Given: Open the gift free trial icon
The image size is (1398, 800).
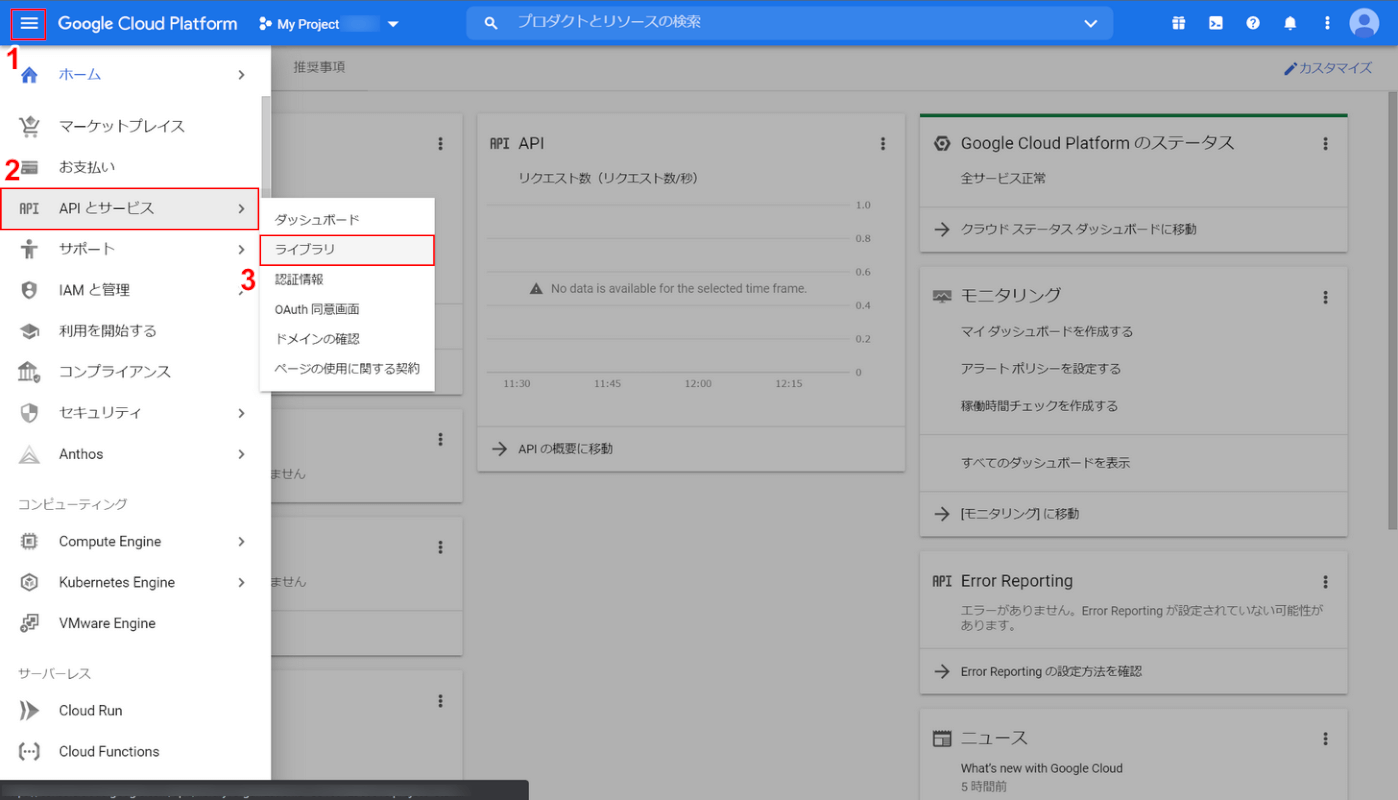Looking at the screenshot, I should [1179, 23].
